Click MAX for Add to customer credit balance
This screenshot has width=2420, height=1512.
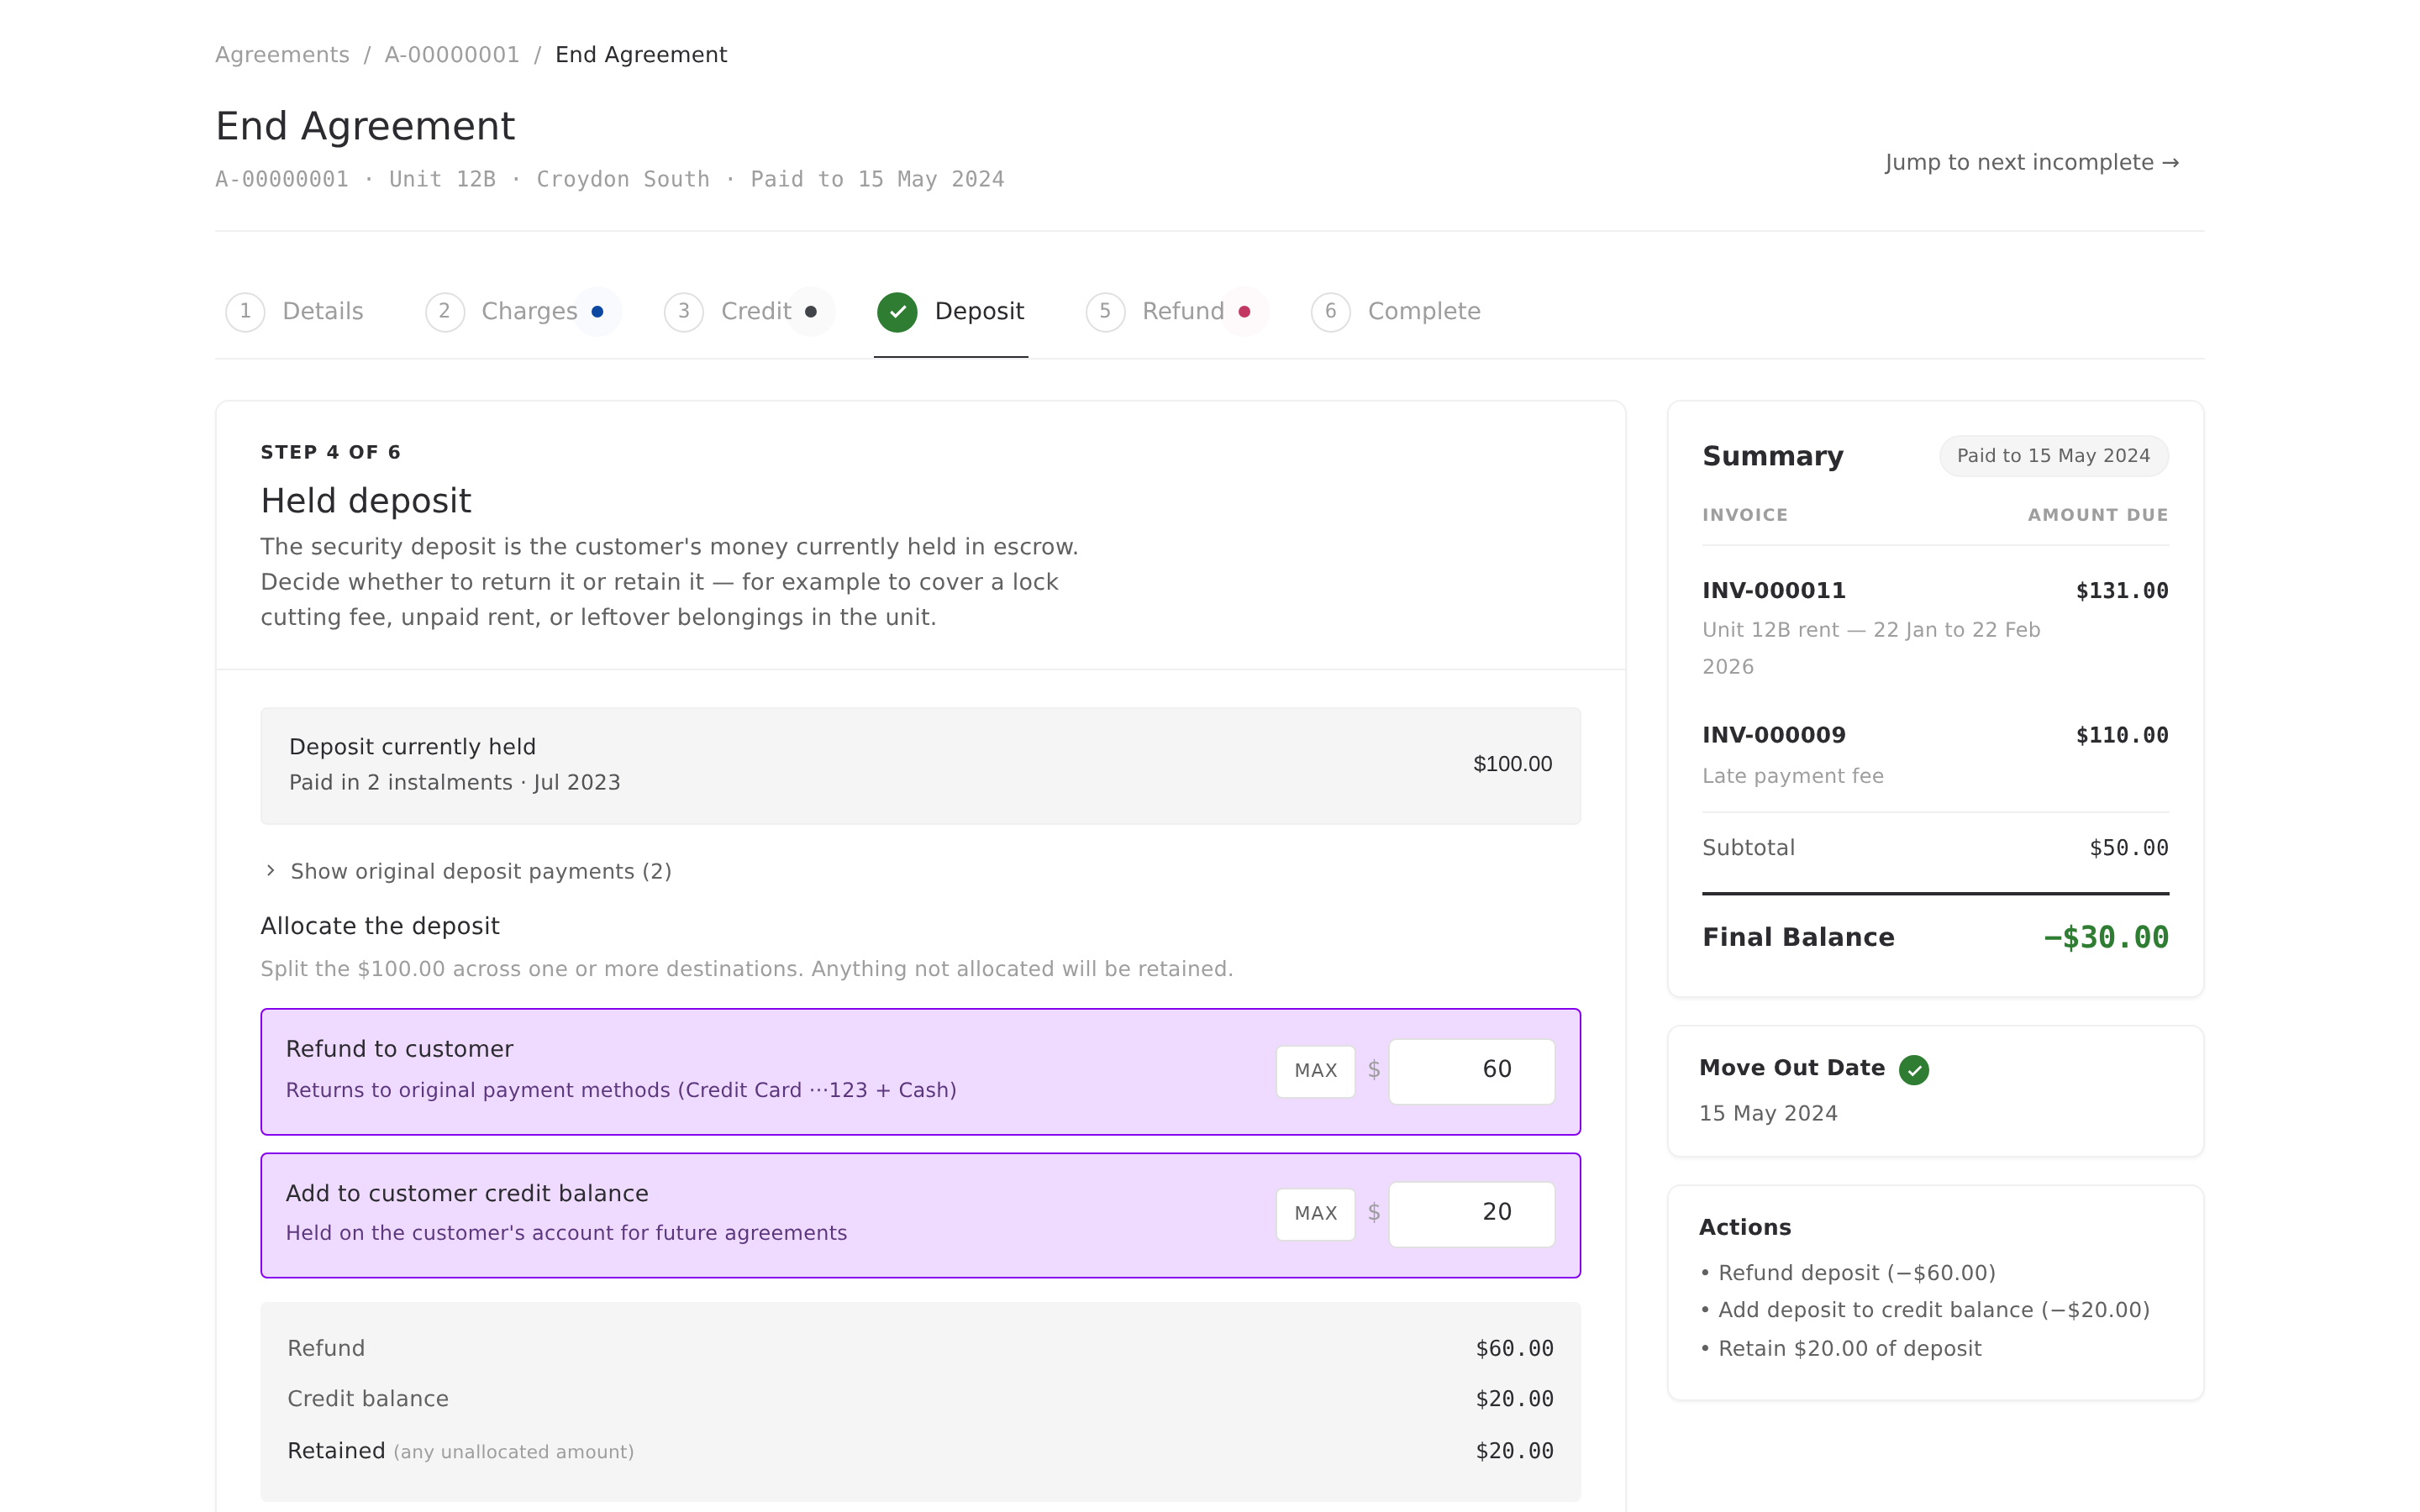point(1315,1214)
